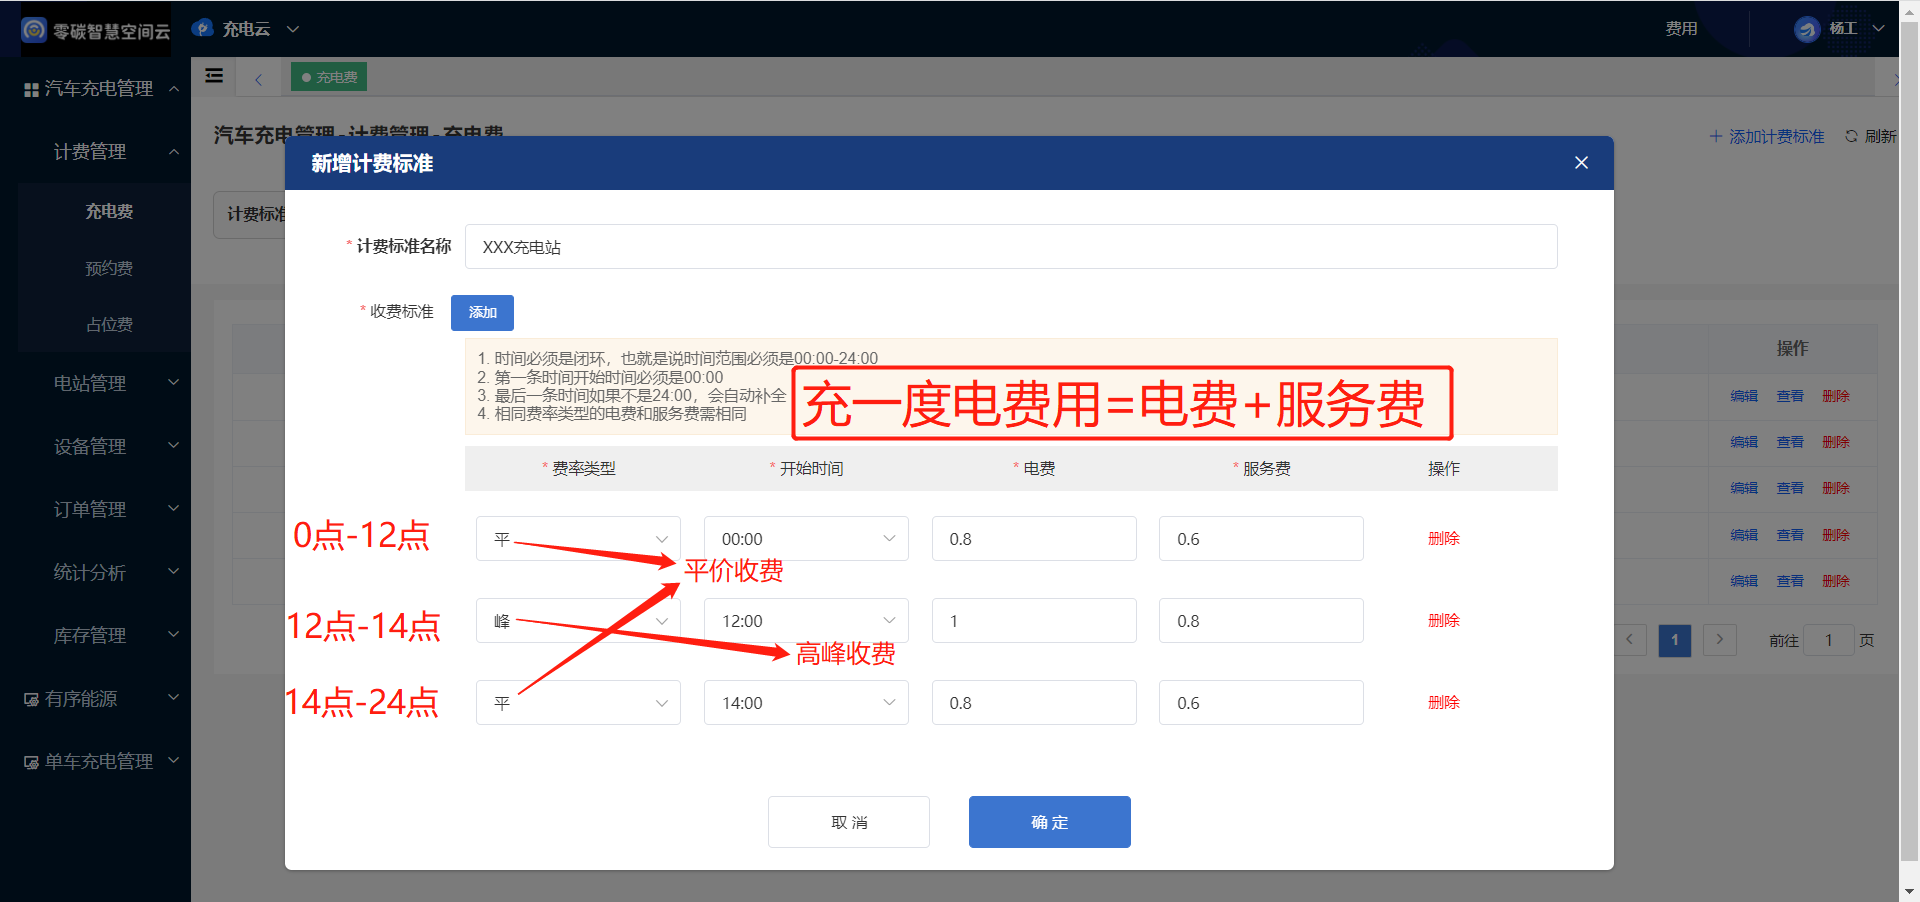Open the 14:00 start time dropdown
The image size is (1920, 902).
tap(806, 702)
